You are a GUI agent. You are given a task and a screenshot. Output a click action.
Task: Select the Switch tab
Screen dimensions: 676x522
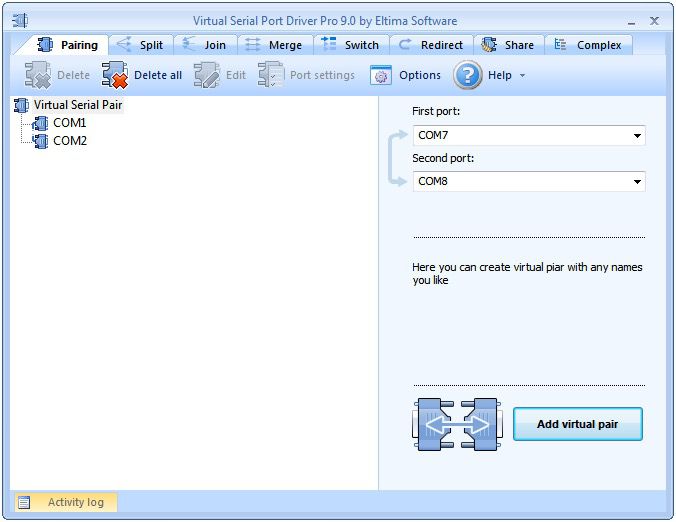tap(351, 45)
